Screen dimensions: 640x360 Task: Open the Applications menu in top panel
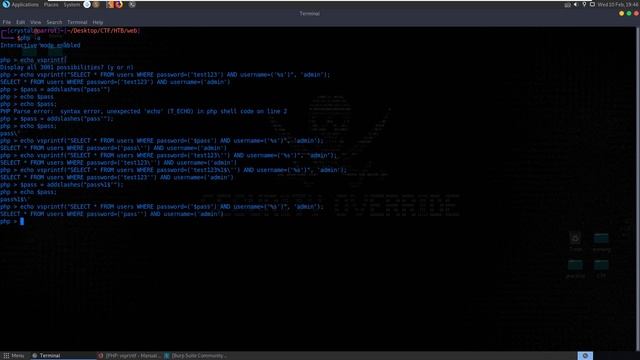coord(25,4)
